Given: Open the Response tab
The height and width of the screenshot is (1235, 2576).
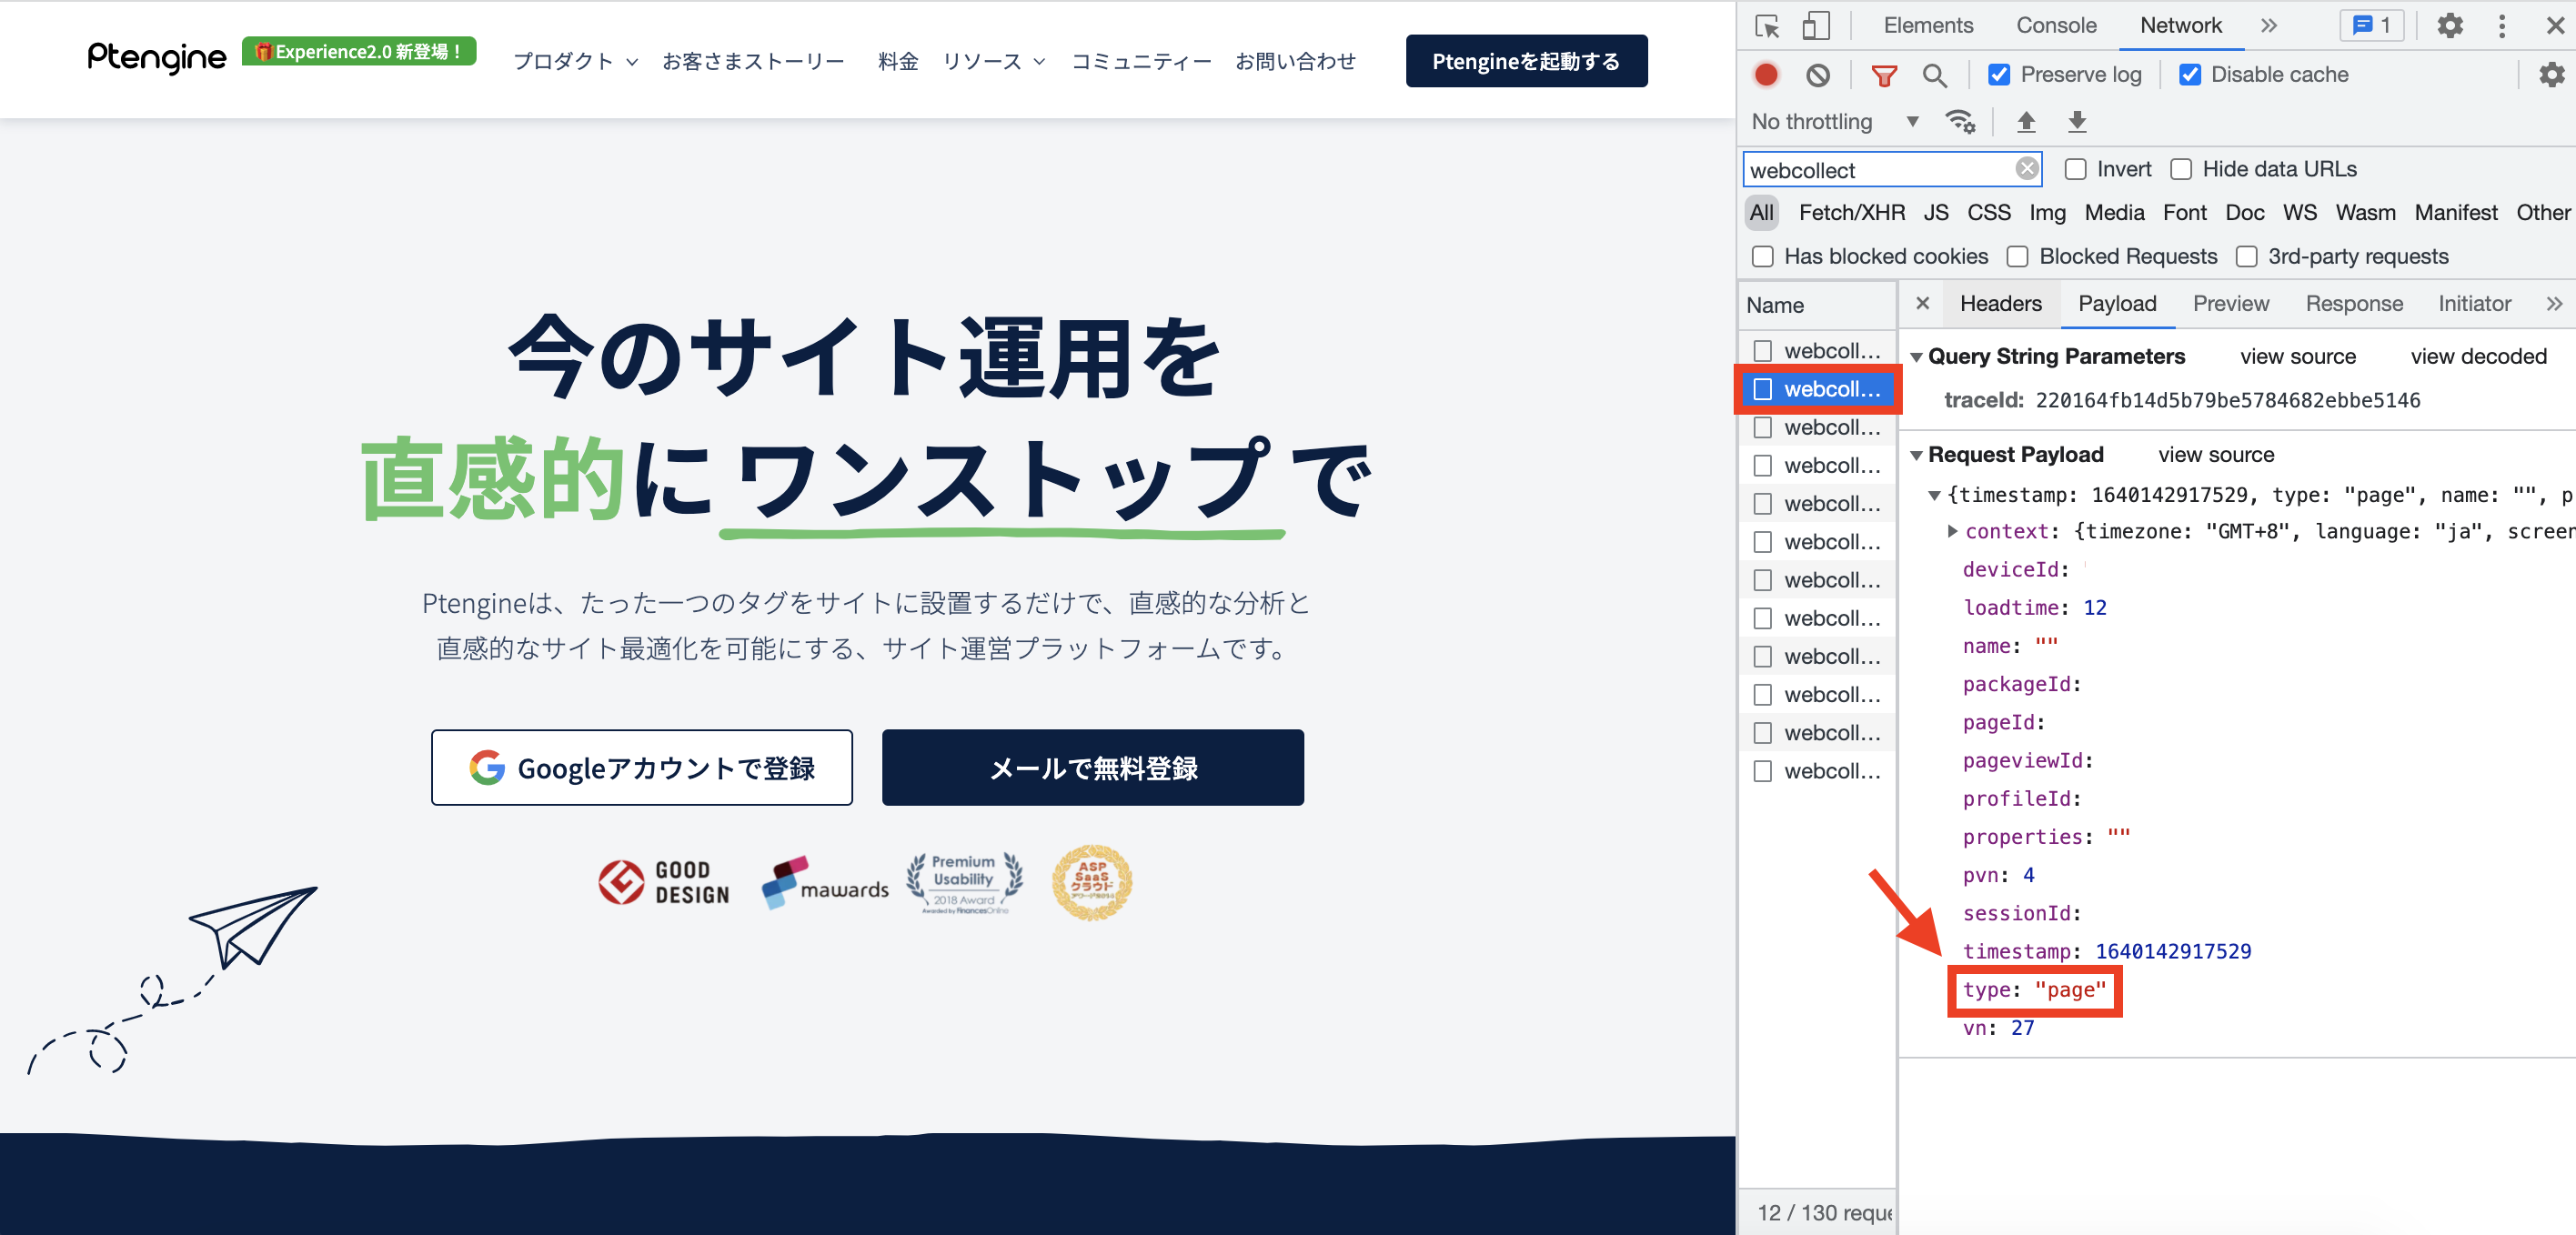Looking at the screenshot, I should pyautogui.click(x=2353, y=304).
